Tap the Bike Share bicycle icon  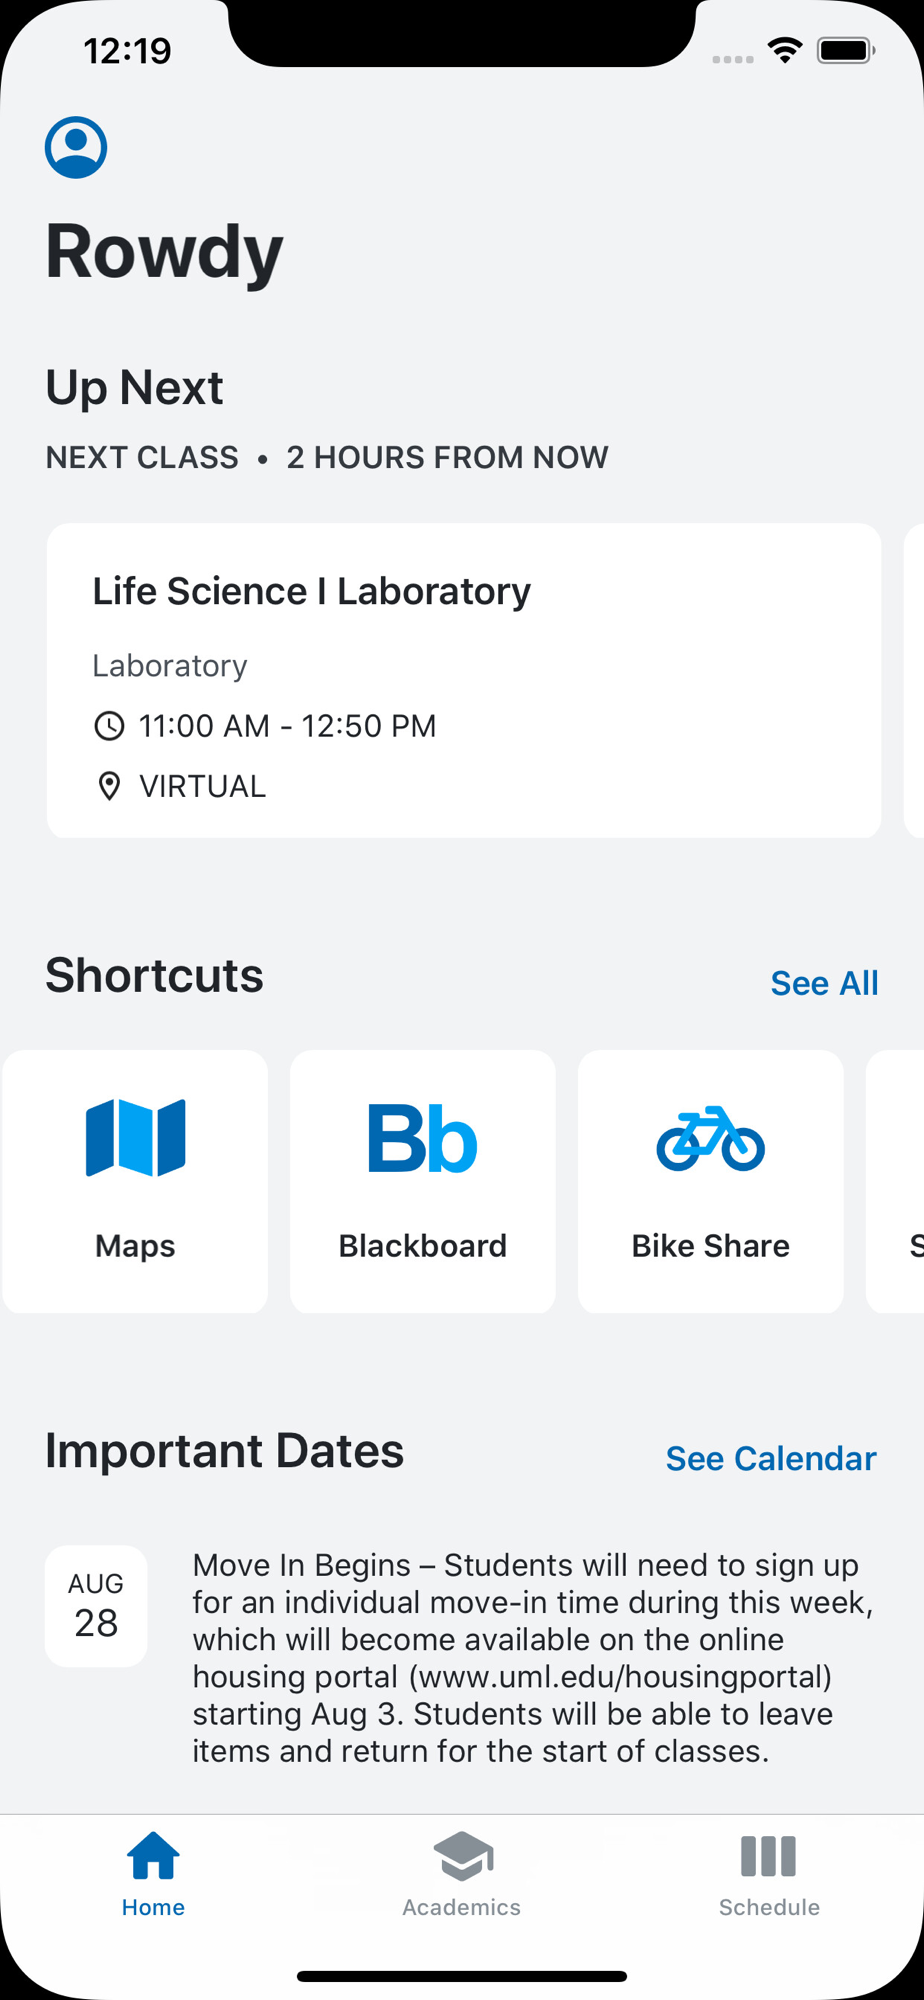tap(710, 1138)
